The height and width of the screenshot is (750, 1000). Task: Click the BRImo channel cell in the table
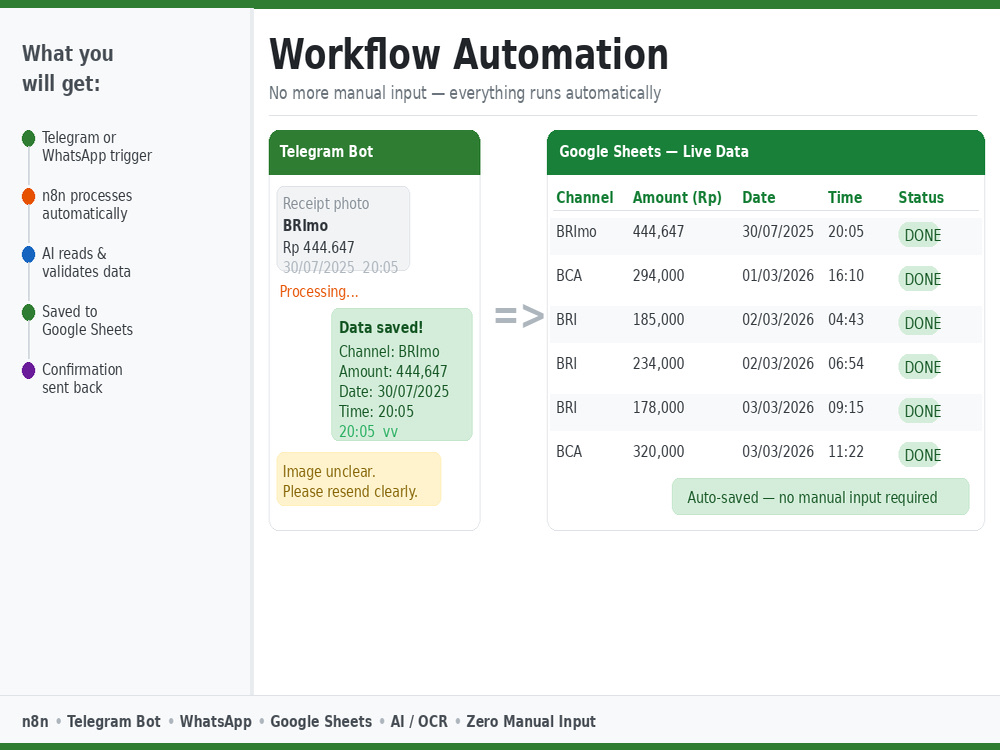pos(576,232)
